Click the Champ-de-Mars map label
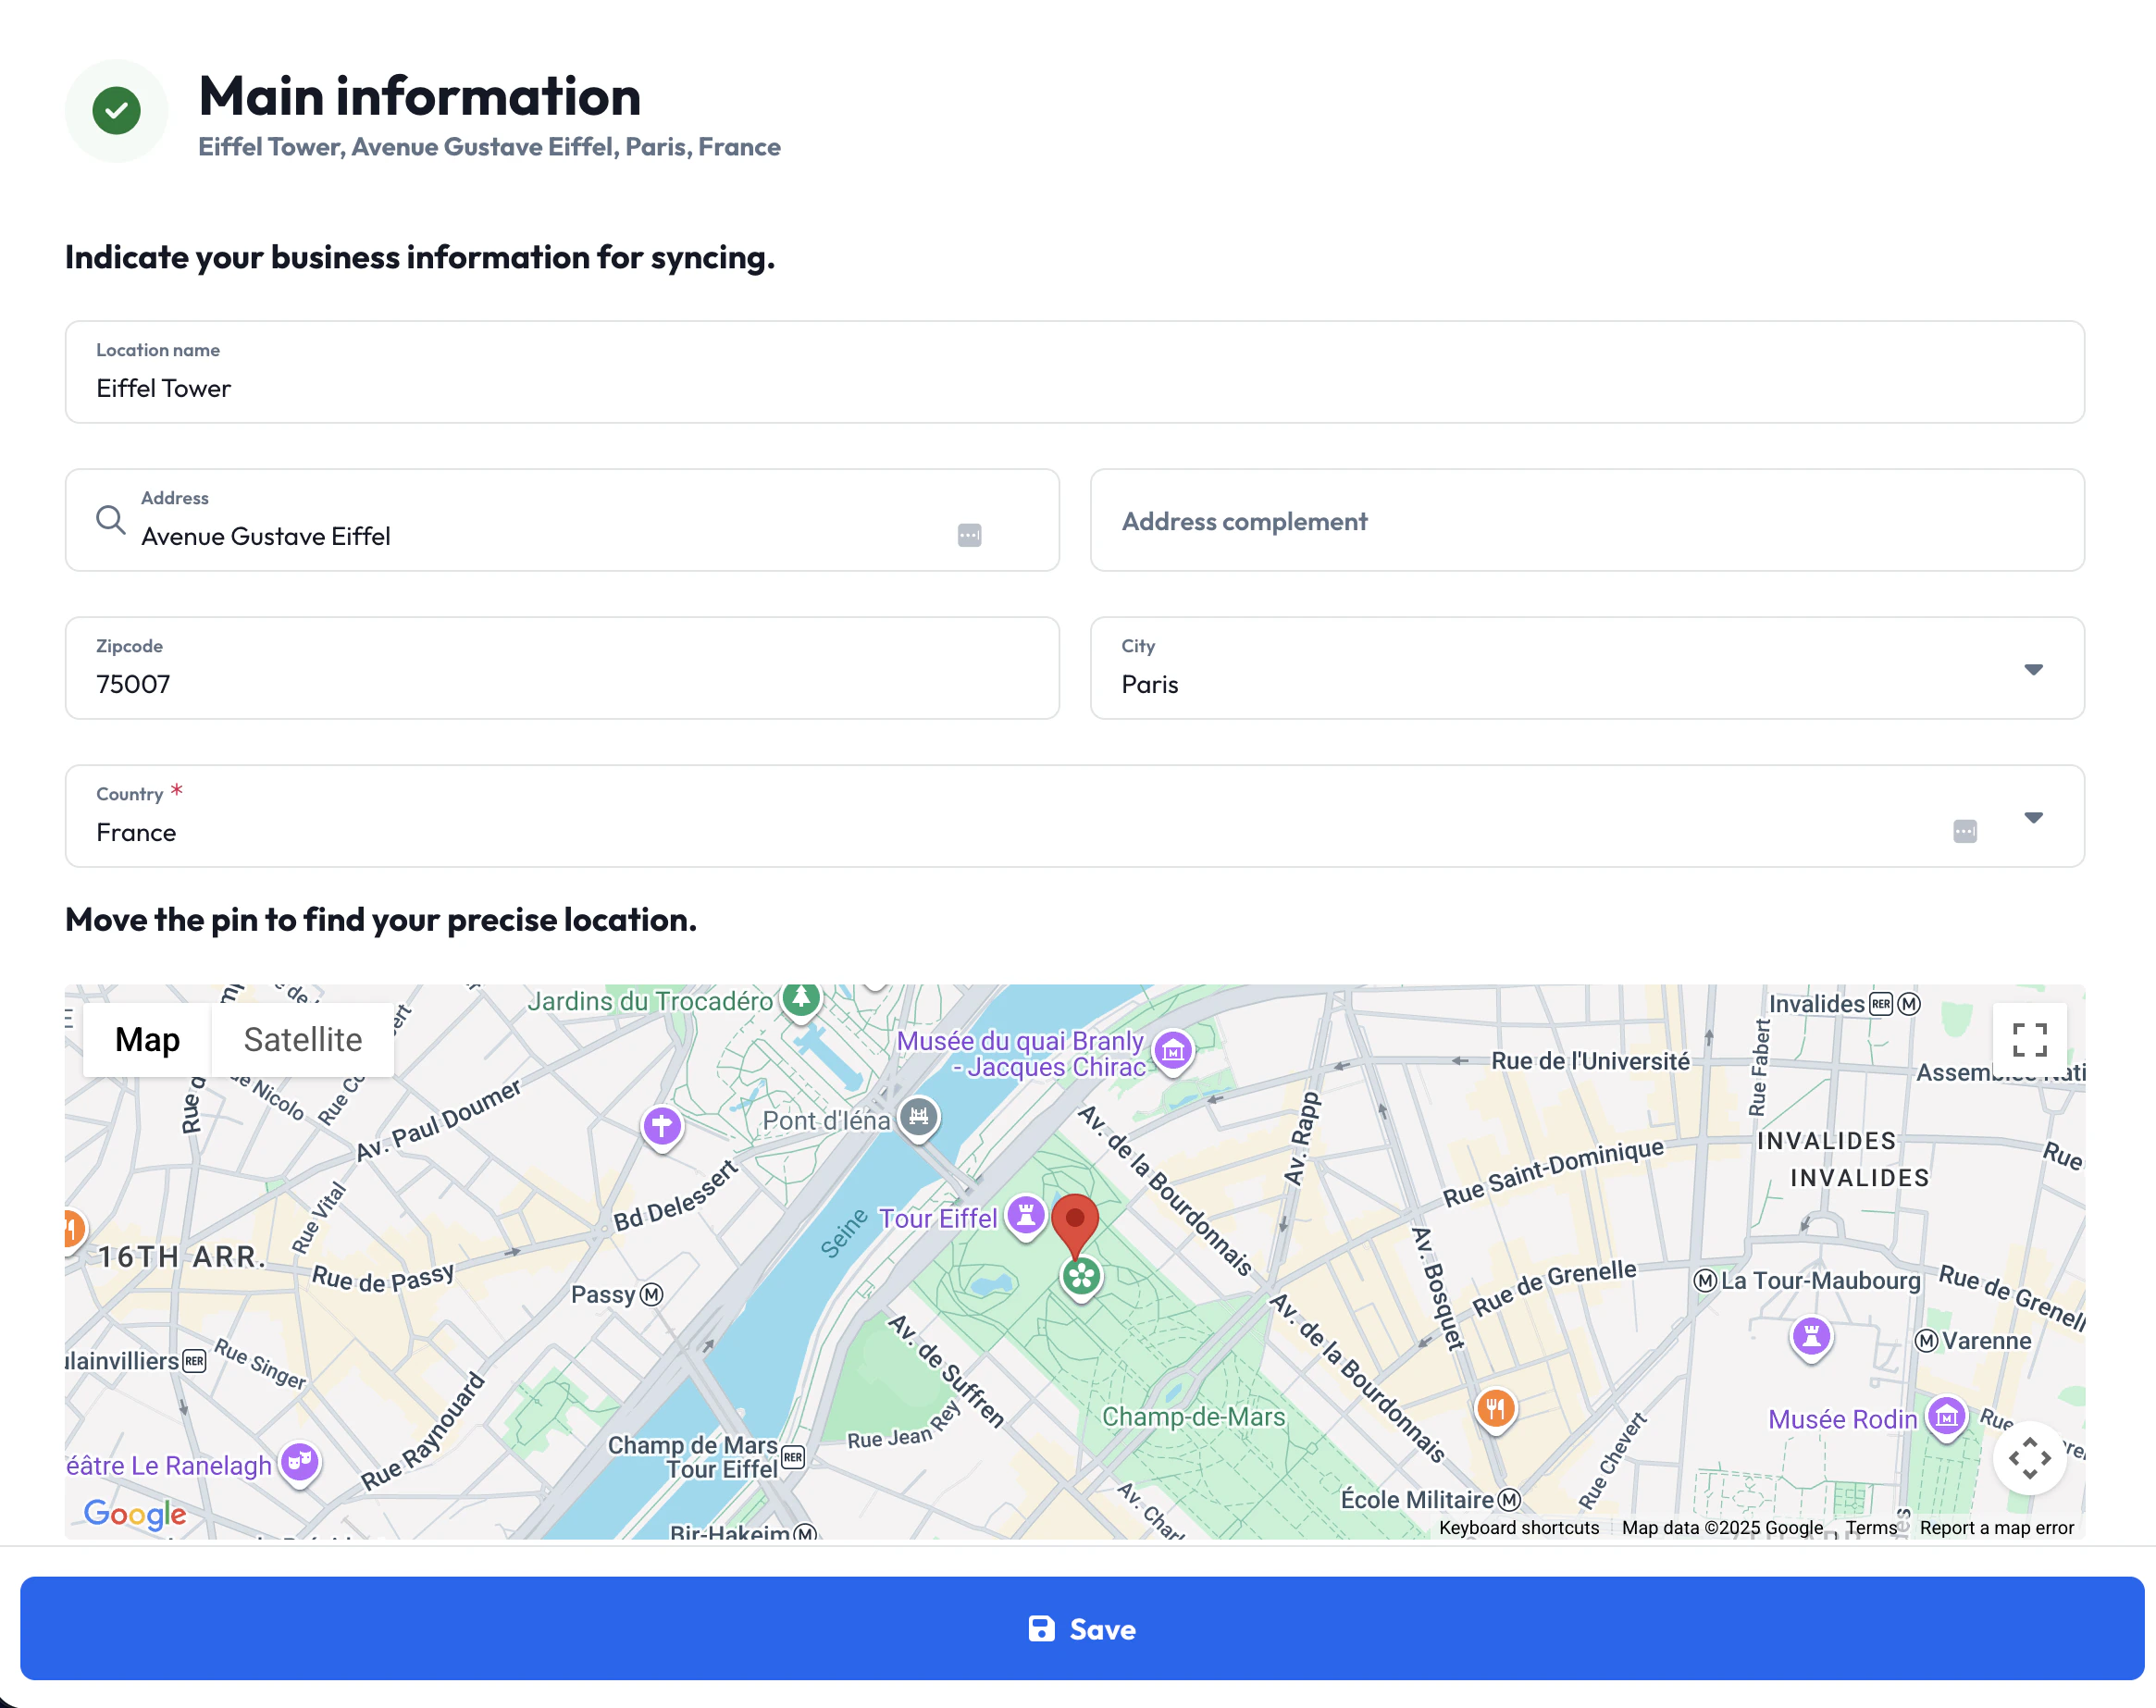2156x1708 pixels. tap(1193, 1417)
